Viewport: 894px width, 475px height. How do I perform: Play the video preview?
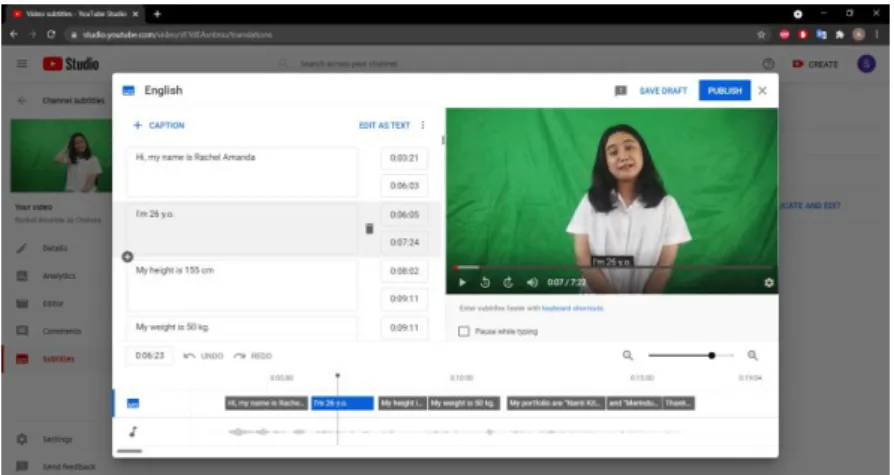pyautogui.click(x=462, y=282)
